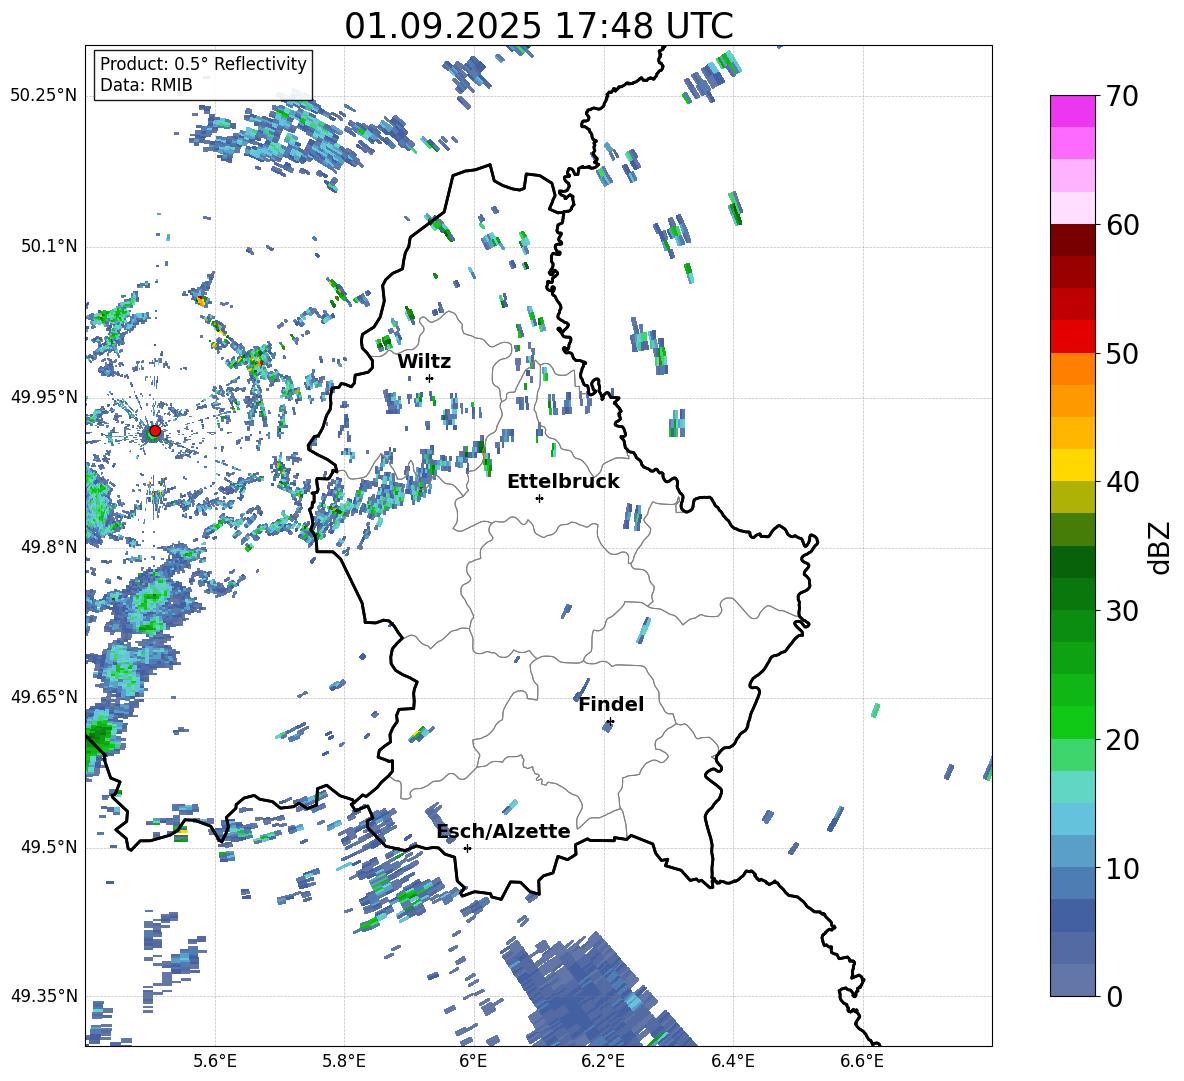1184x1081 pixels.
Task: Click the 'Wiltz' city label
Action: coord(424,362)
